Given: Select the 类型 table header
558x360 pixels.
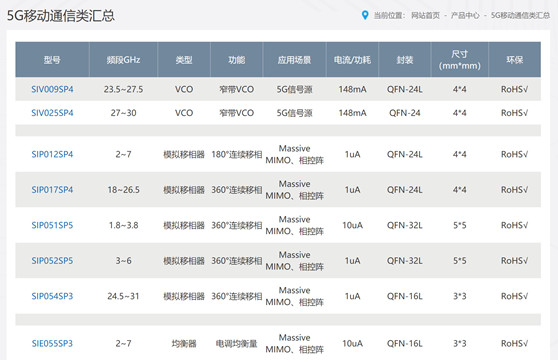Looking at the screenshot, I should pos(184,60).
